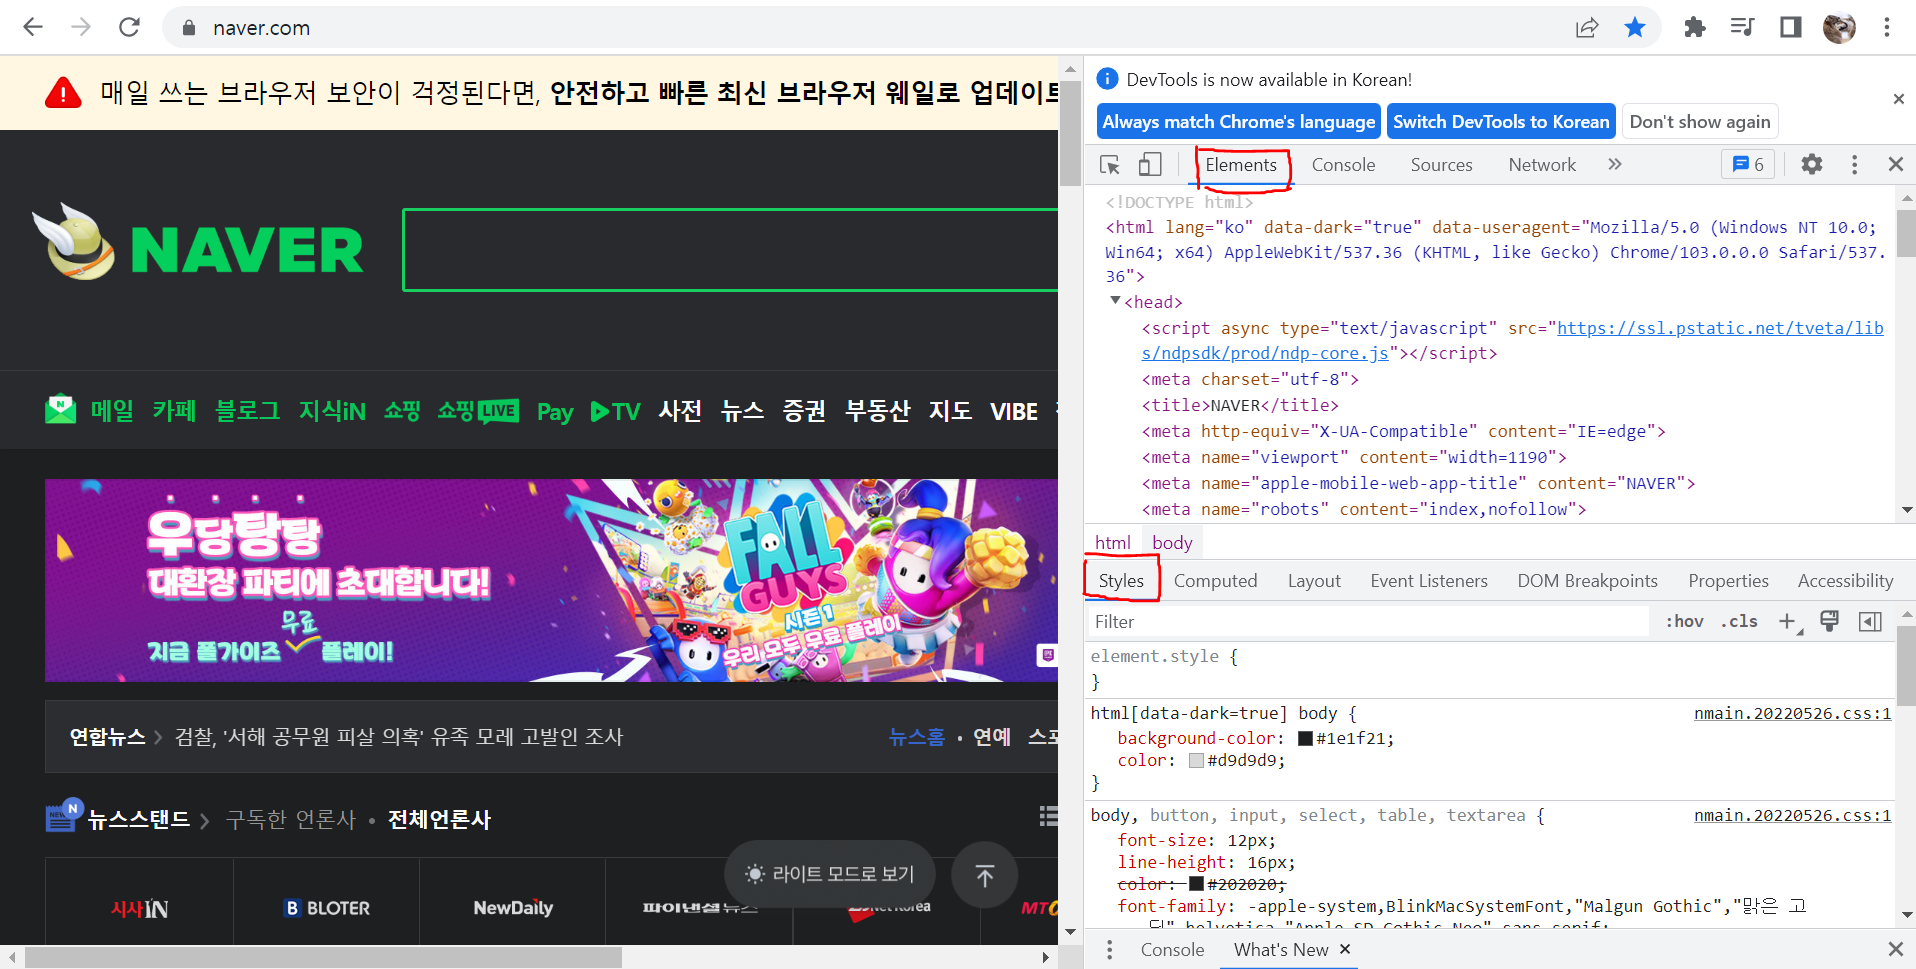Open the #202020 color swatch

[1196, 884]
